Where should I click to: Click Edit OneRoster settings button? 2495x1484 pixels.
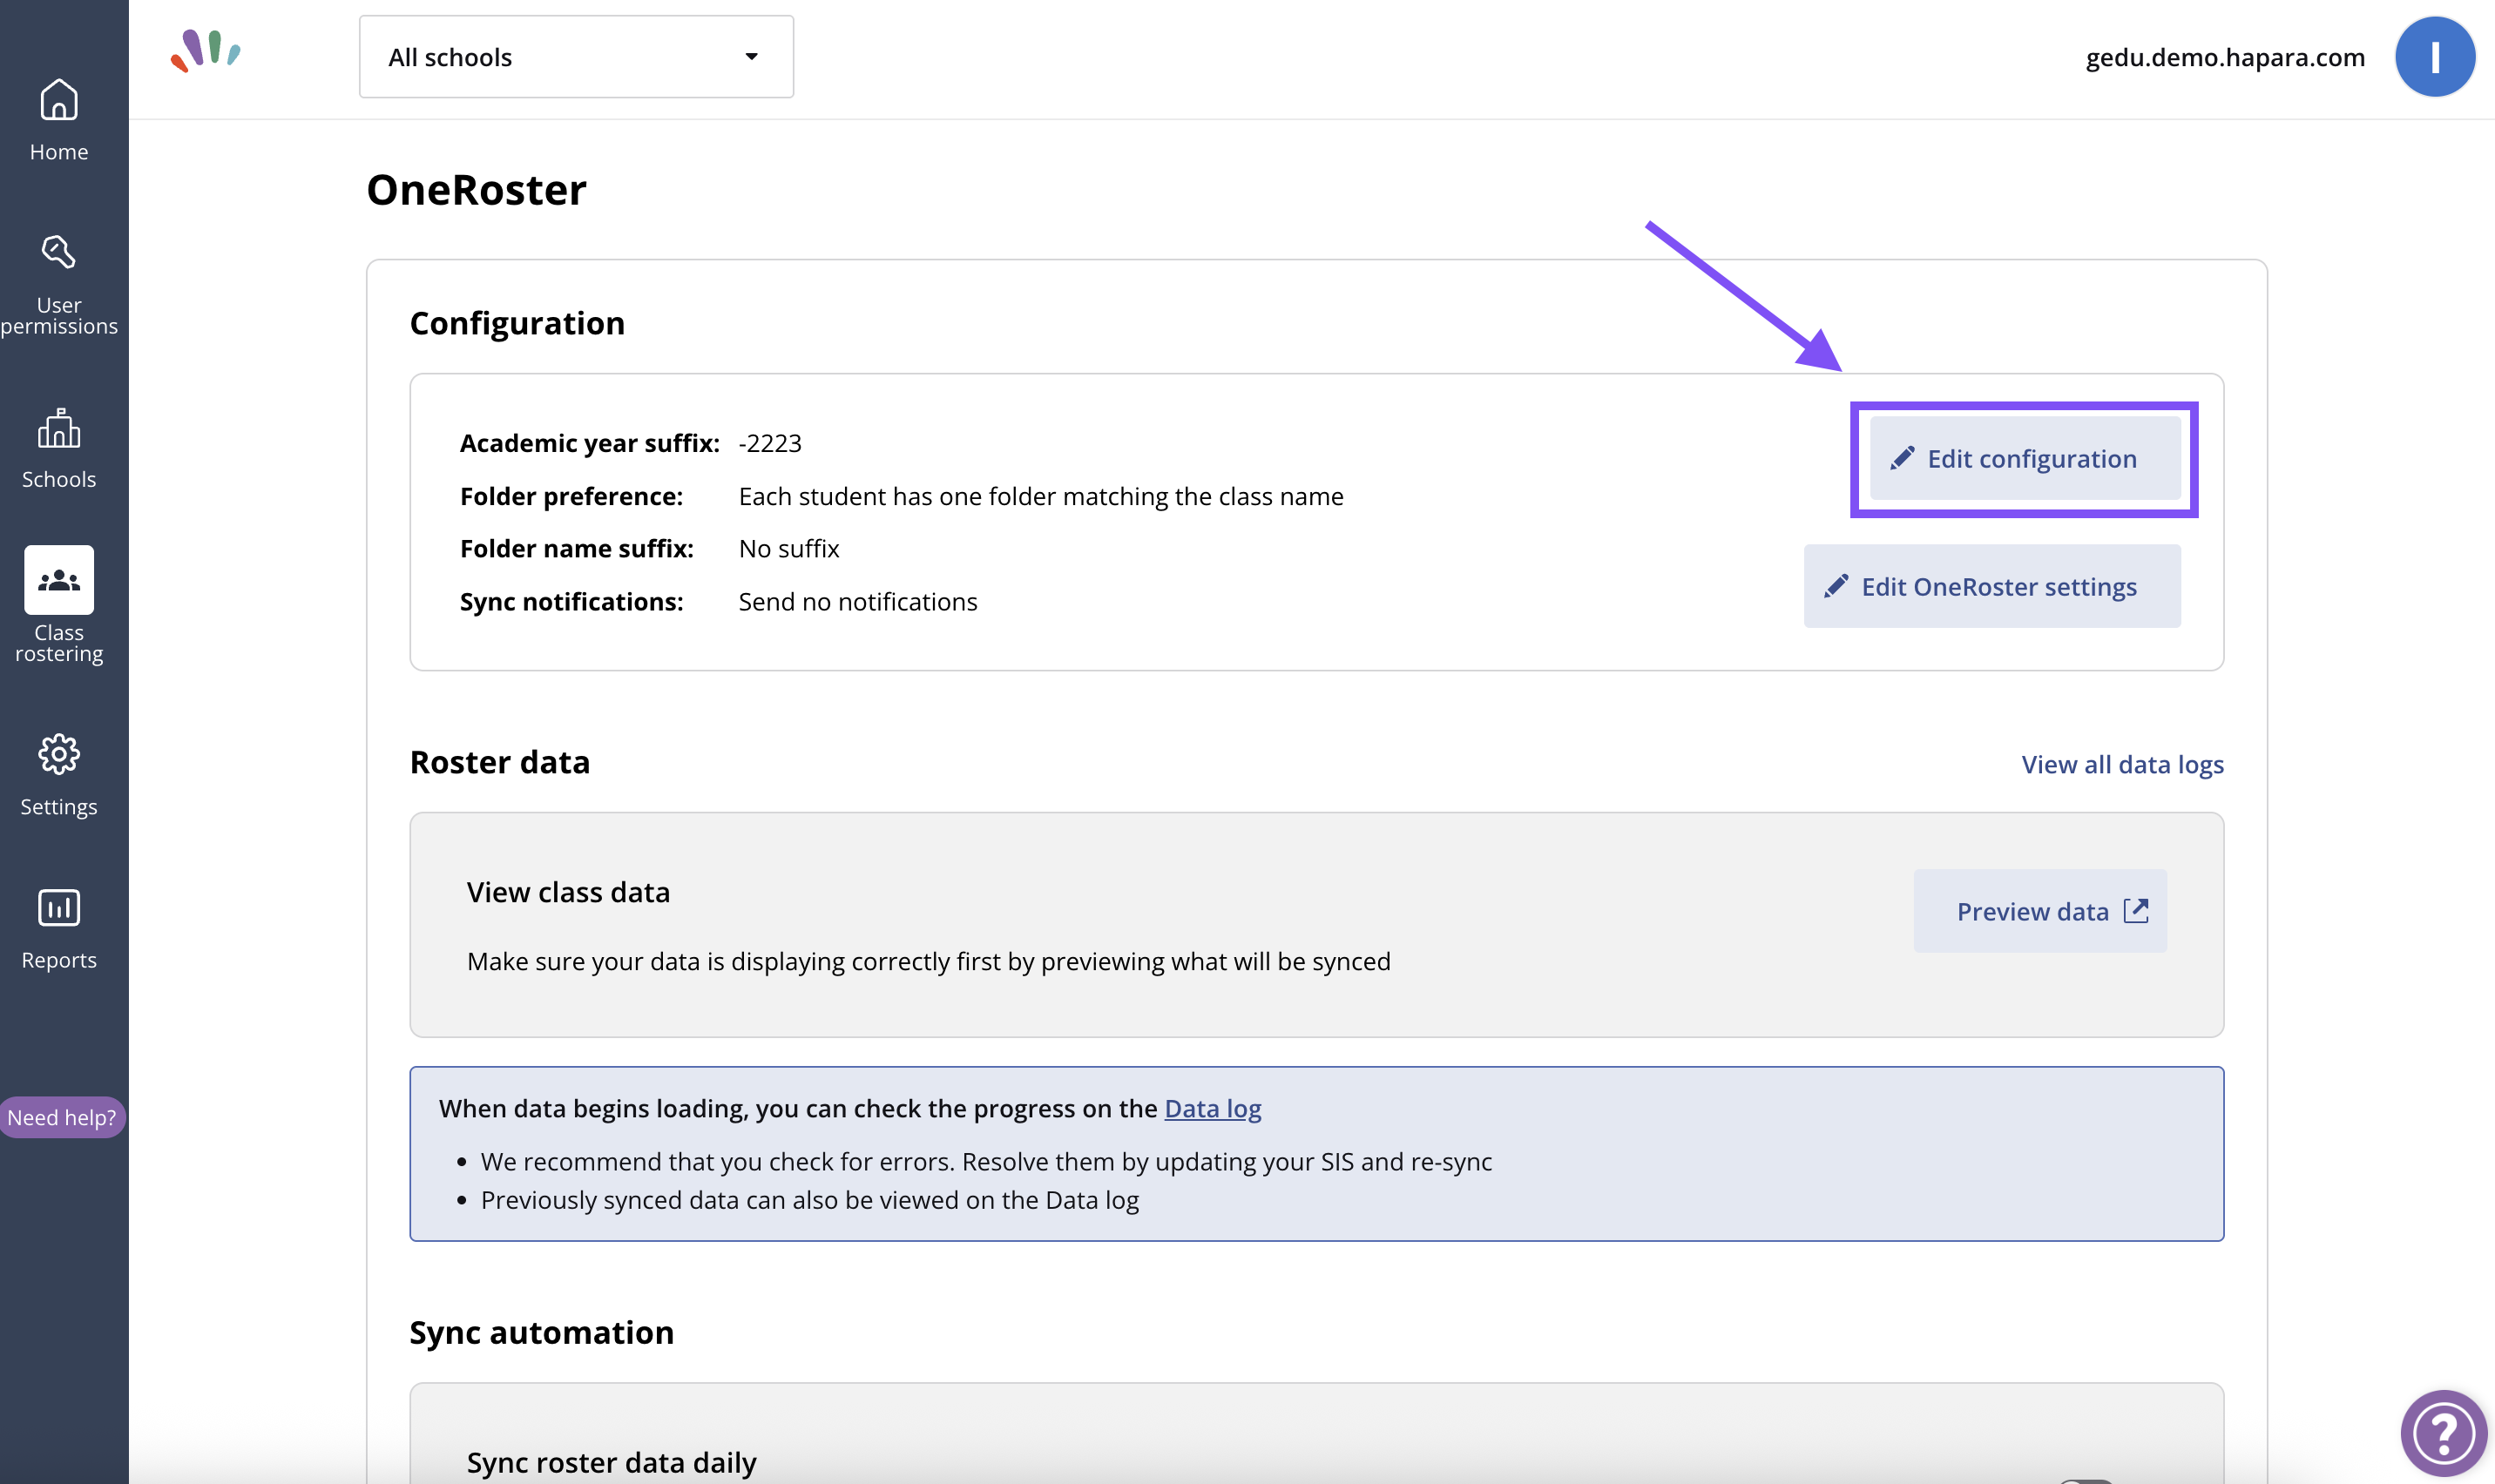point(1992,586)
